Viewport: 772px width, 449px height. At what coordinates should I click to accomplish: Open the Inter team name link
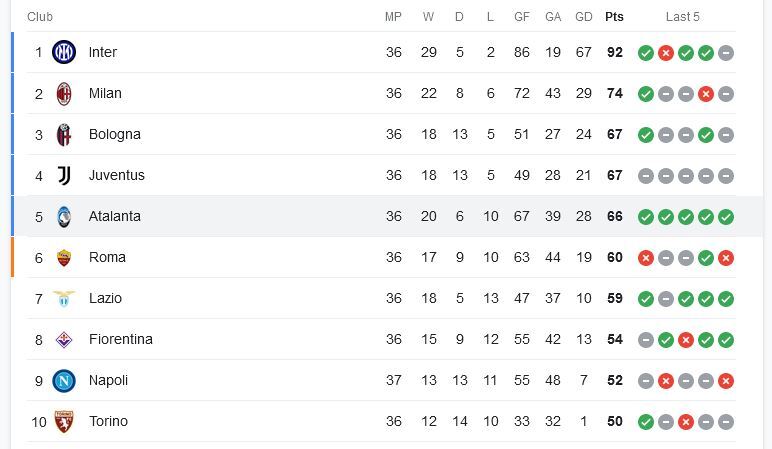tap(102, 52)
